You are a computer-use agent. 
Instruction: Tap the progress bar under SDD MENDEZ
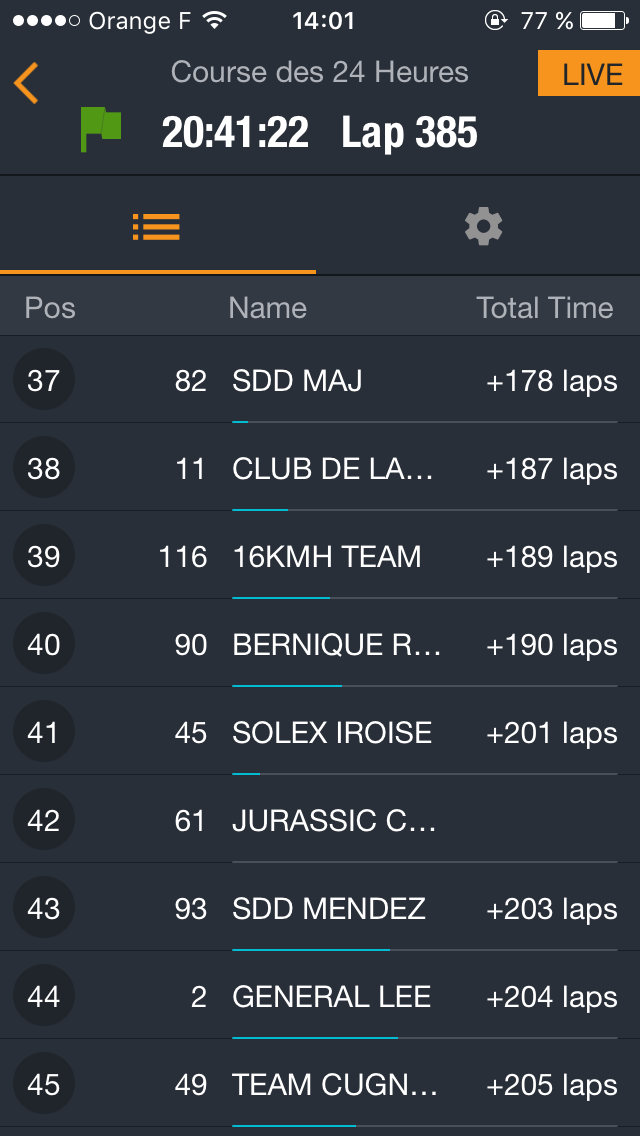click(424, 949)
